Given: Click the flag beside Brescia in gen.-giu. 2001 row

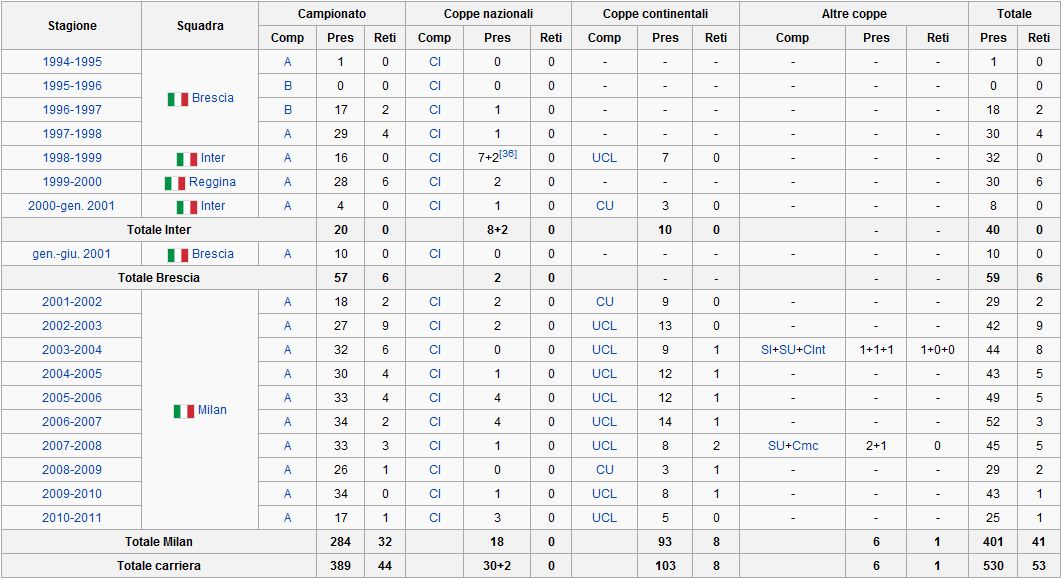Looking at the screenshot, I should coord(178,255).
